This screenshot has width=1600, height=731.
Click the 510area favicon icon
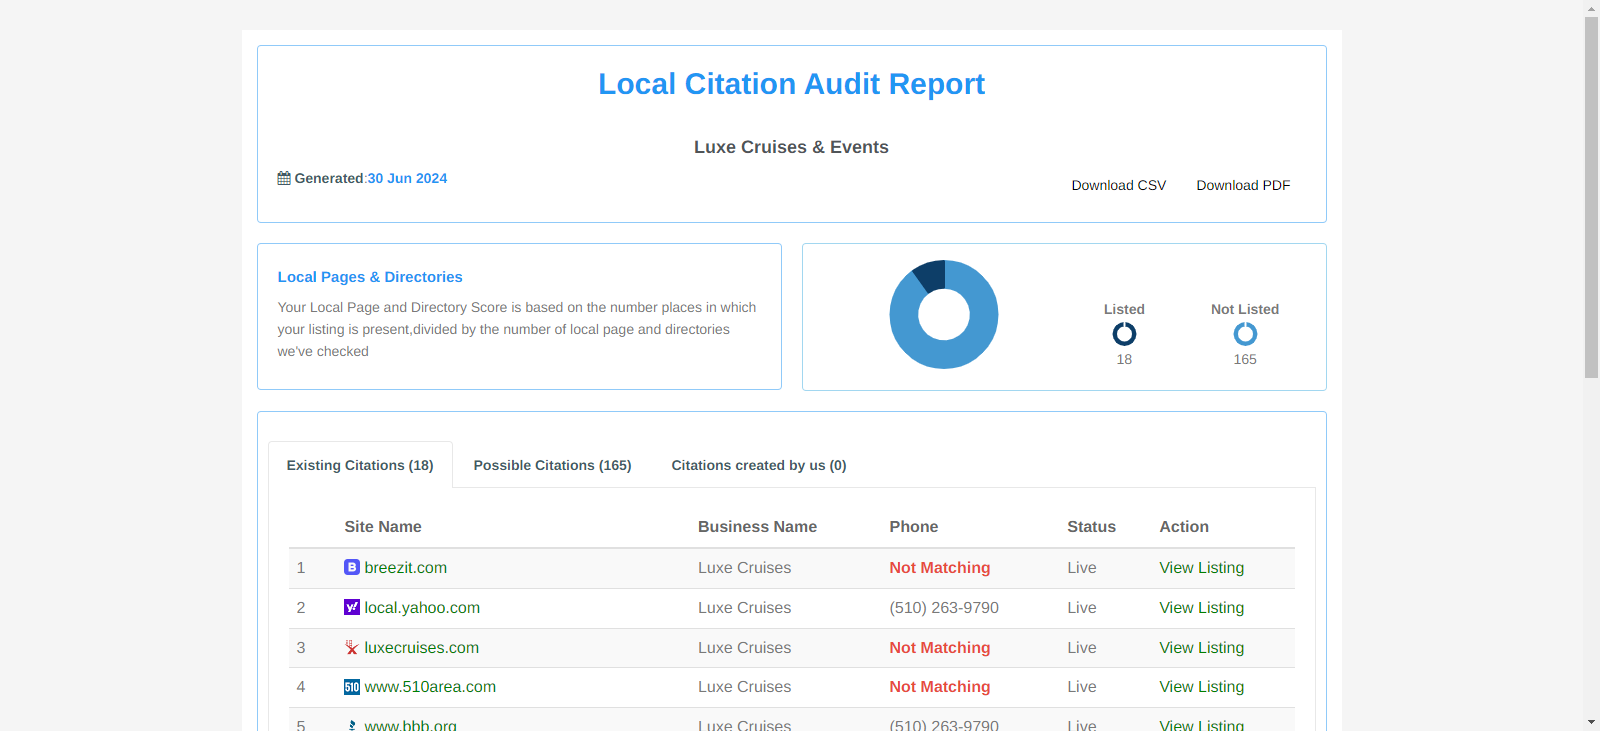(352, 687)
